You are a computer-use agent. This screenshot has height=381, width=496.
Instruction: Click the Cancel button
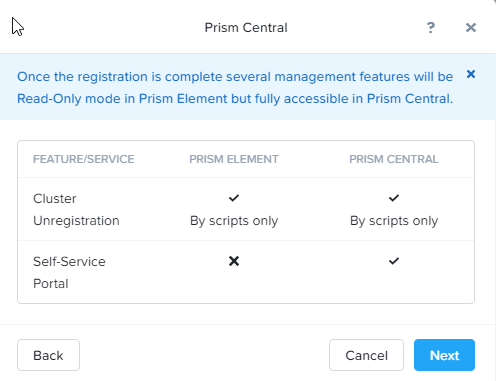366,355
